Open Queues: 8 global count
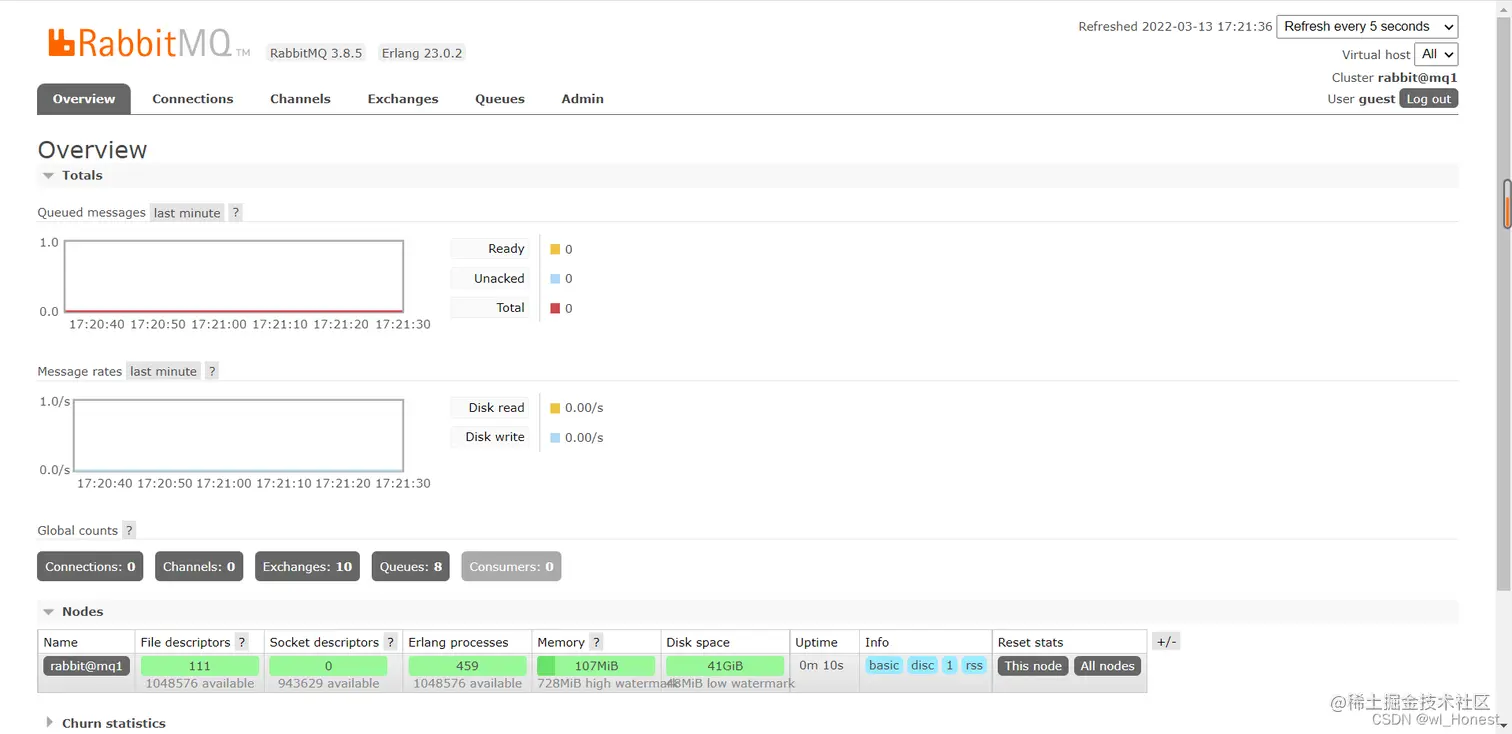 (x=410, y=566)
